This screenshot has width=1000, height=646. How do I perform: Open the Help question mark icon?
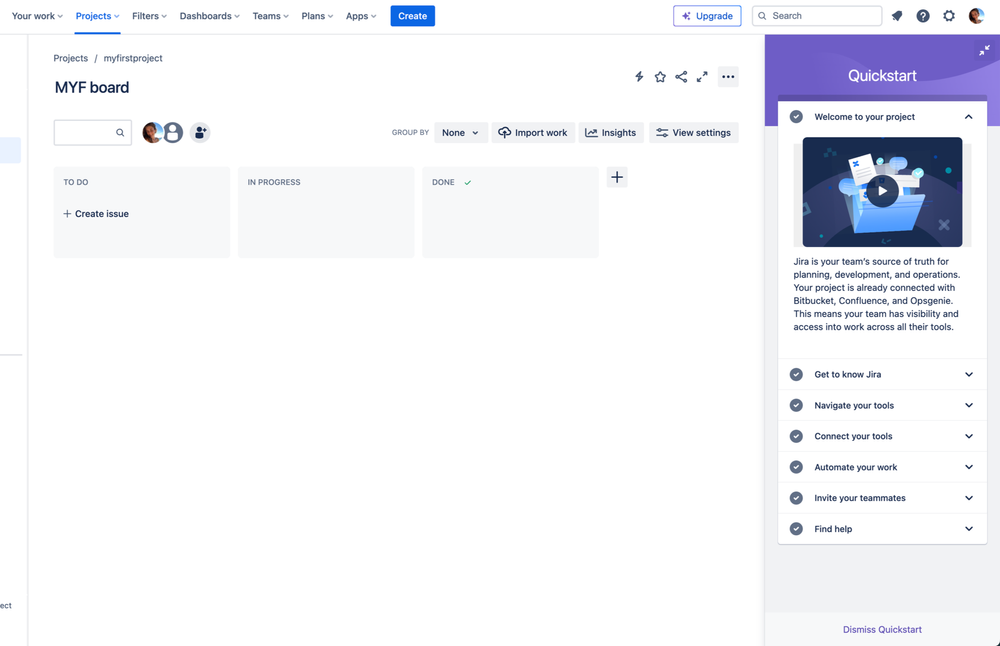(923, 16)
